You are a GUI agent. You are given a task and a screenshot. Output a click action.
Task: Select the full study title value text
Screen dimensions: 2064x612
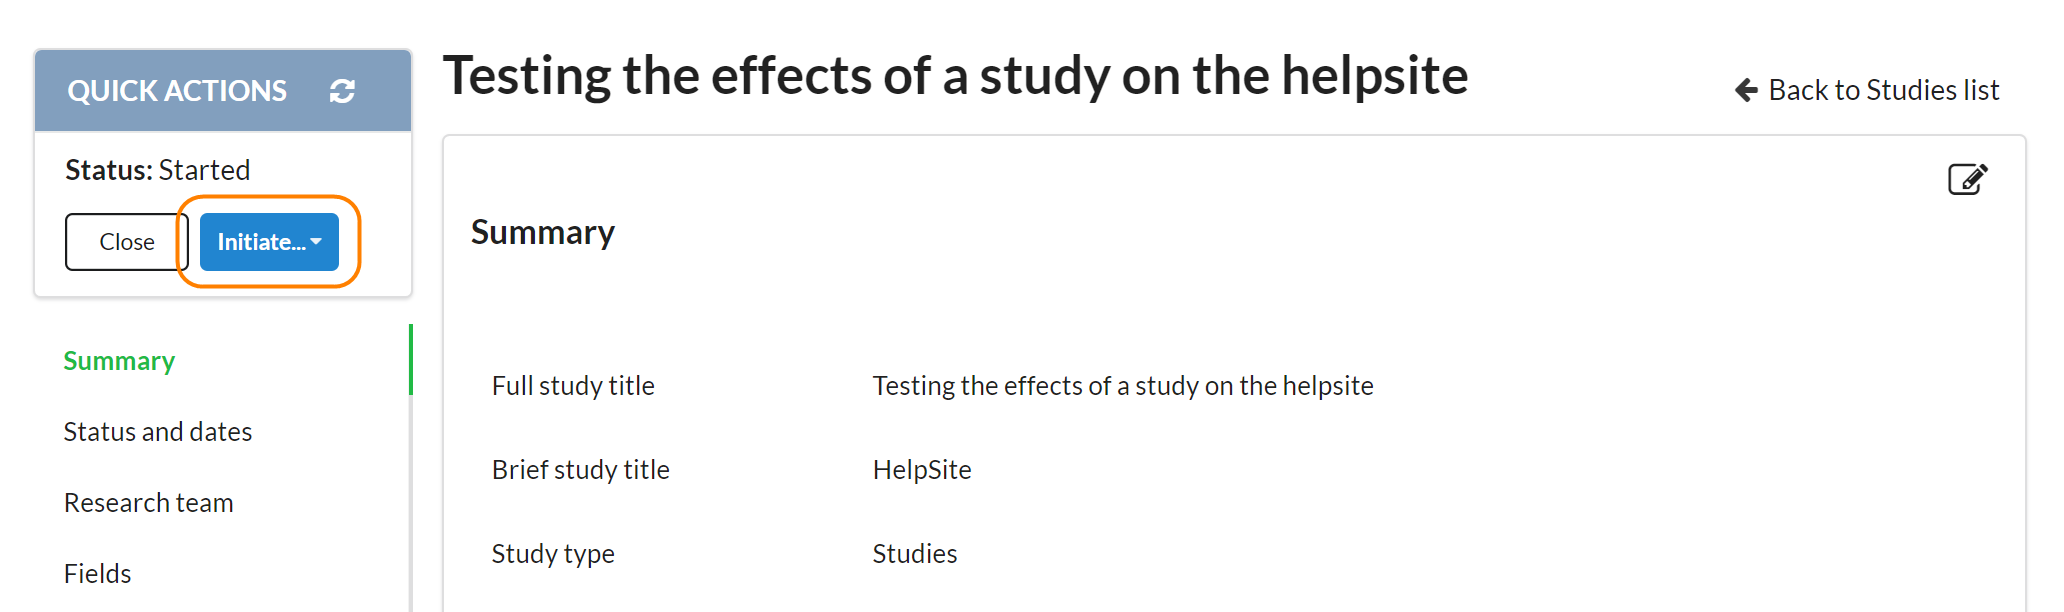(1123, 386)
